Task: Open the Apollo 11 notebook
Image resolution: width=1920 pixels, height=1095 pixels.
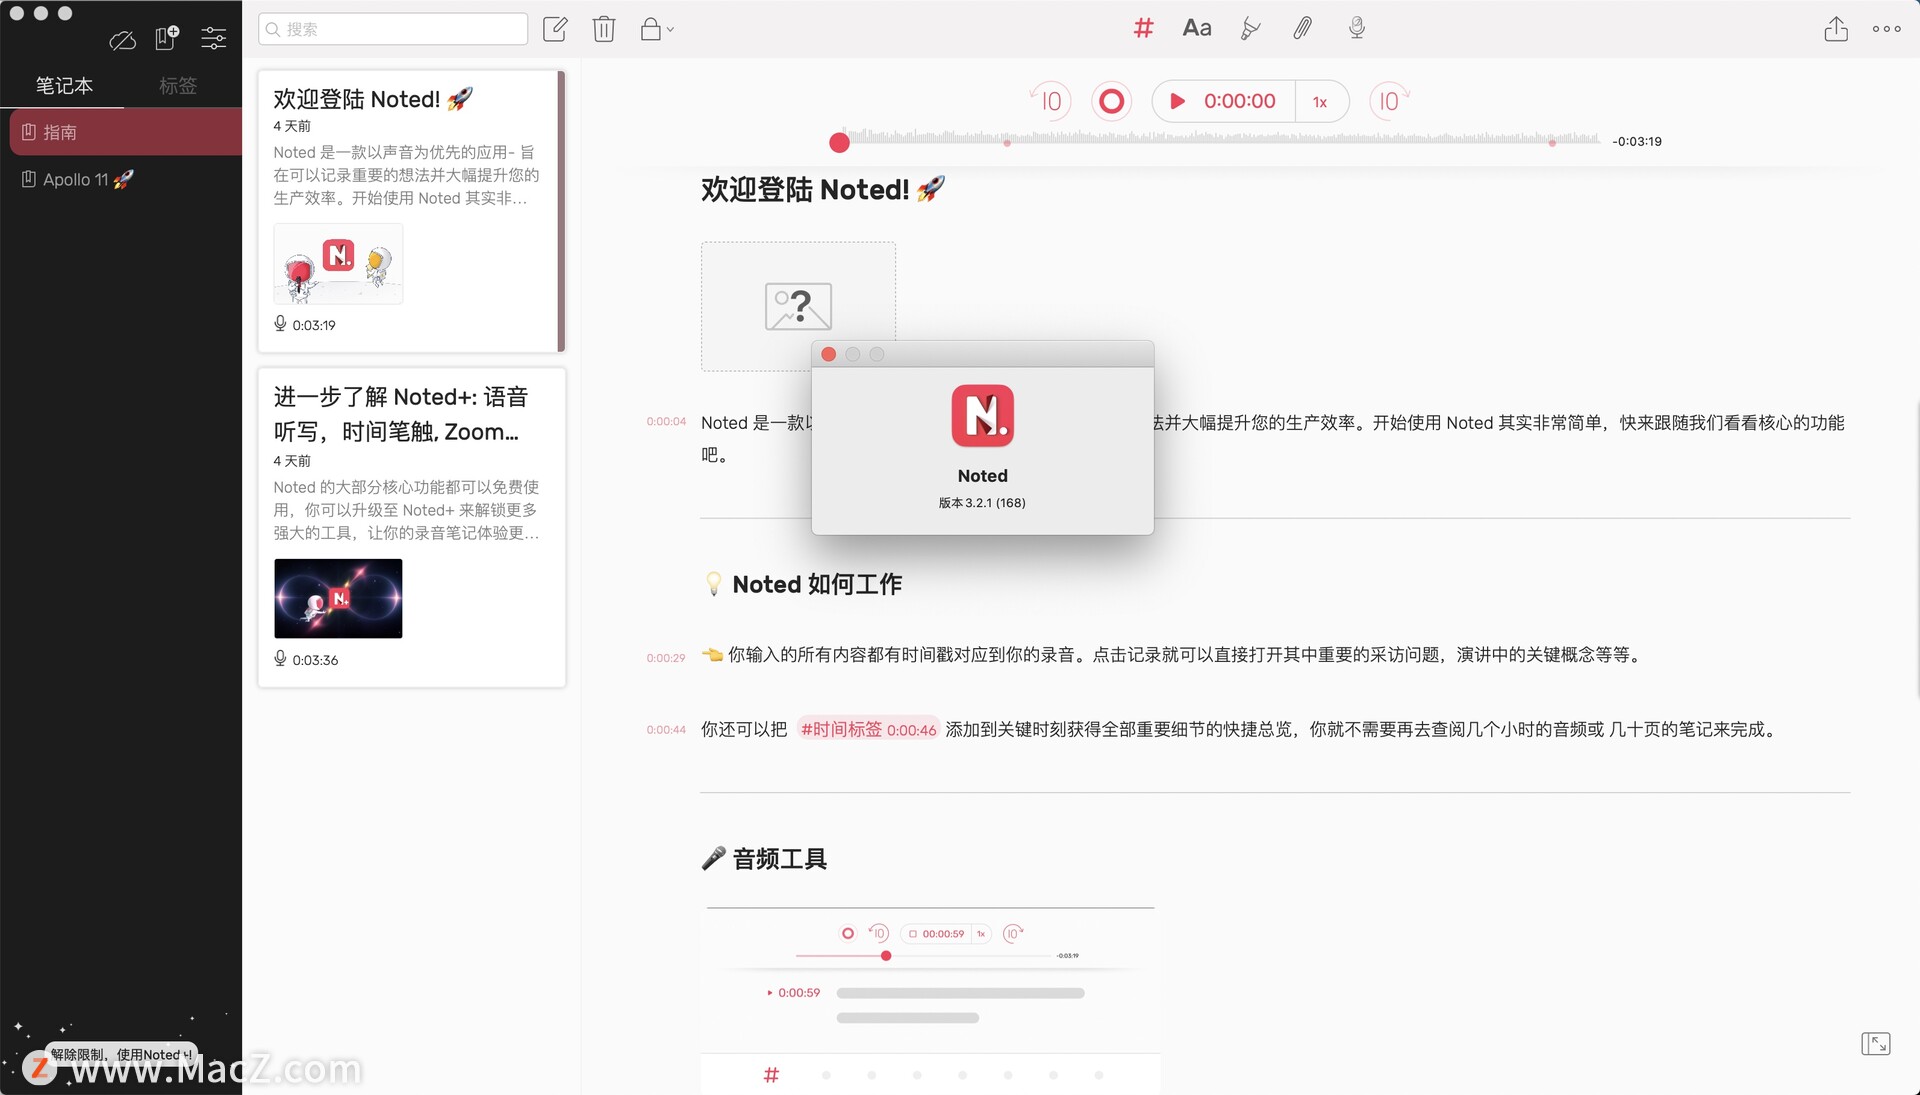Action: click(x=76, y=180)
